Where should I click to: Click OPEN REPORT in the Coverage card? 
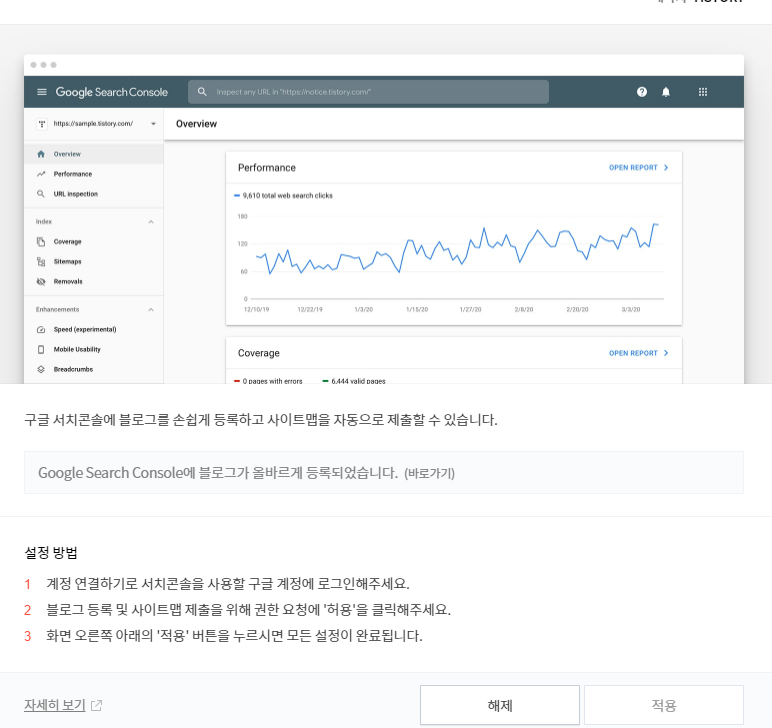(633, 353)
